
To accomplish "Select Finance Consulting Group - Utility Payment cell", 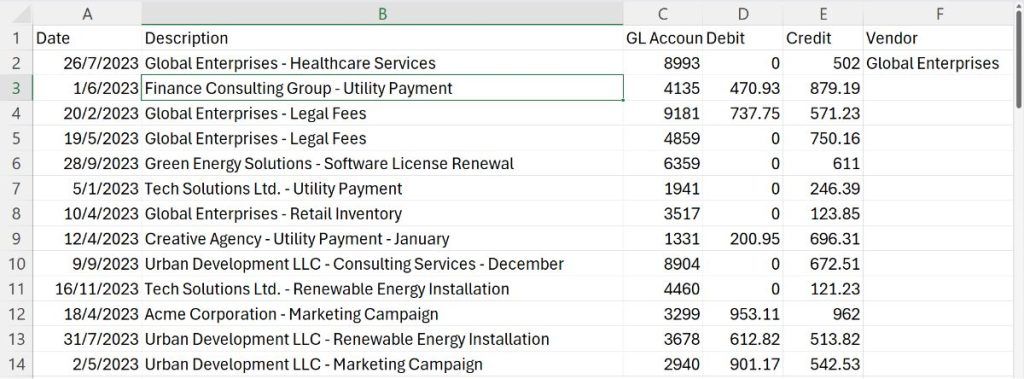I will 382,88.
